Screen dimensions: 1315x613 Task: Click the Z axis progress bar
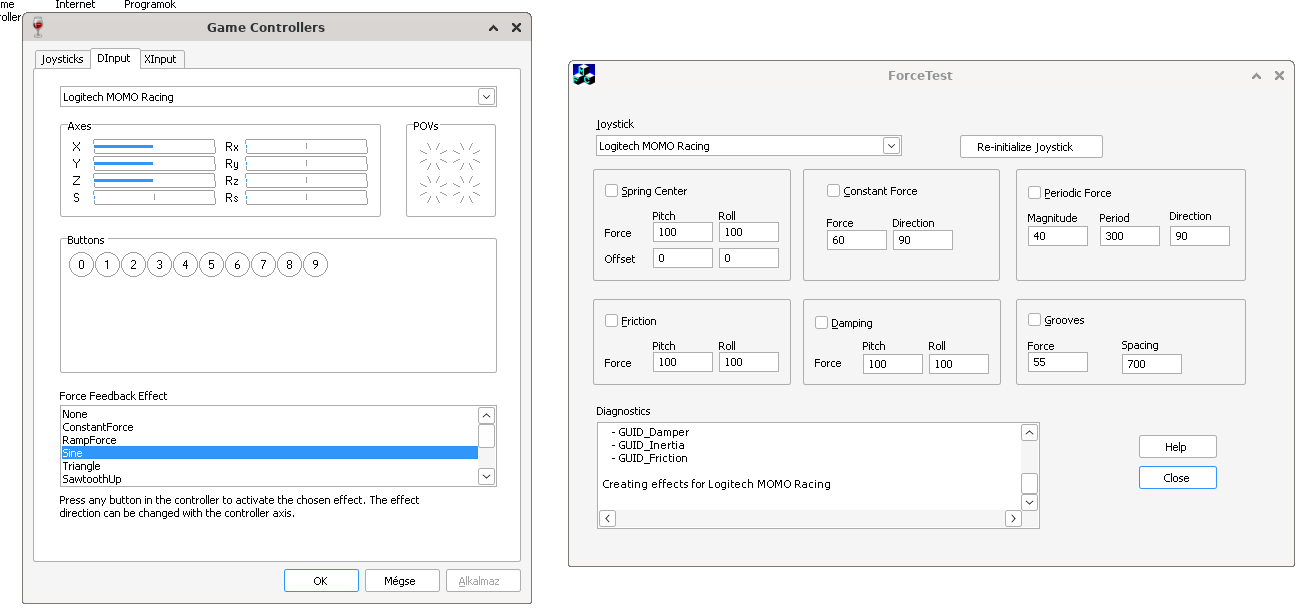point(154,180)
